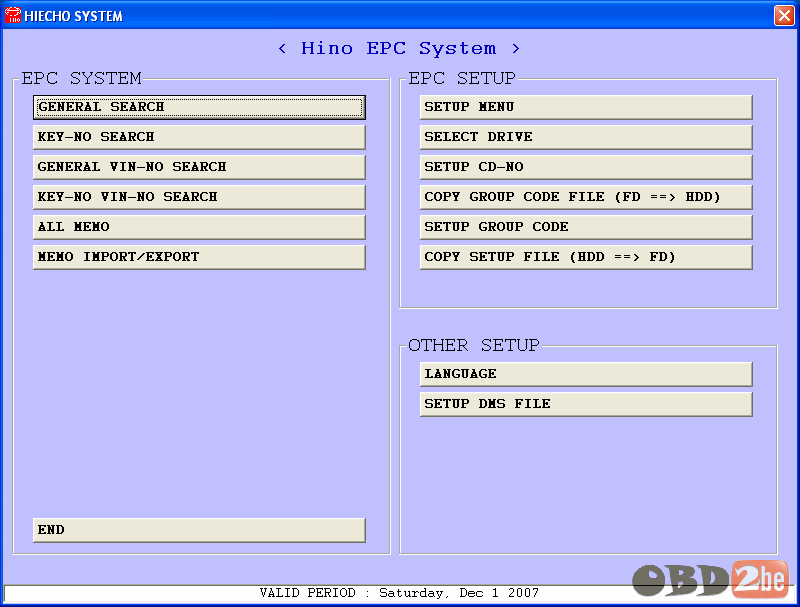Open SETUP CD-NO
800x607 pixels.
pyautogui.click(x=586, y=167)
